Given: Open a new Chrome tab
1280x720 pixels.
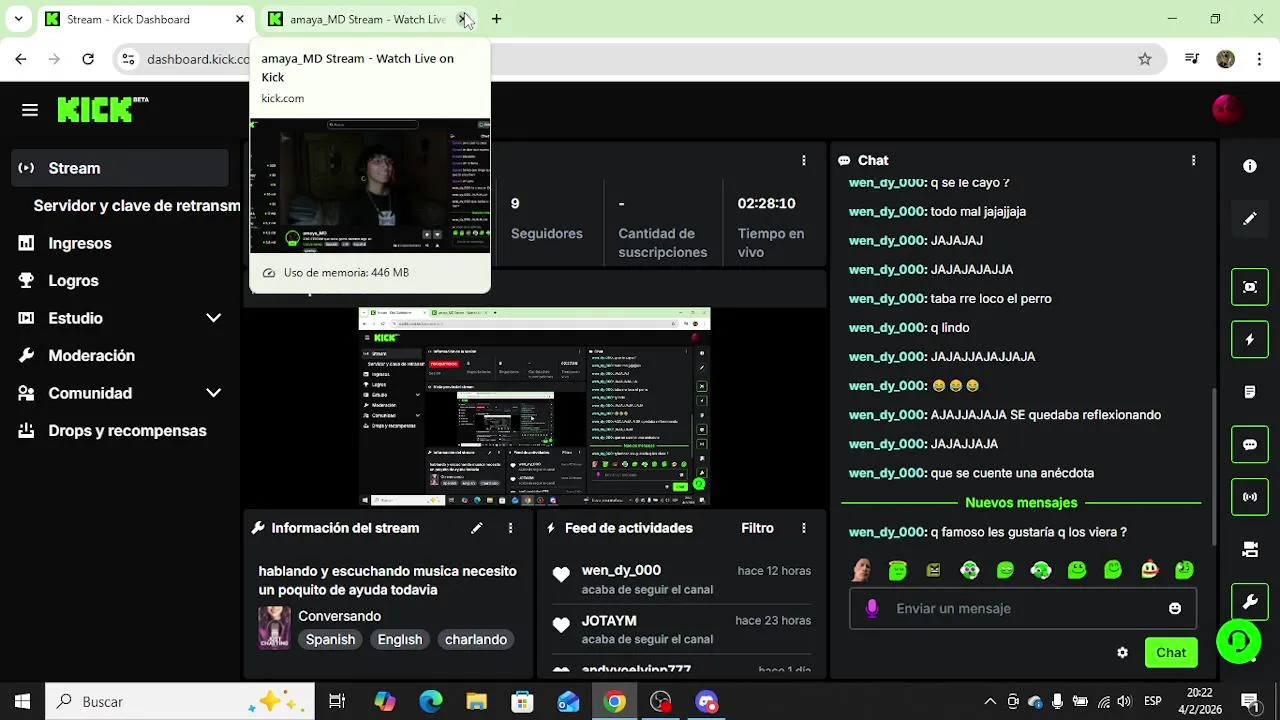Looking at the screenshot, I should pyautogui.click(x=496, y=19).
